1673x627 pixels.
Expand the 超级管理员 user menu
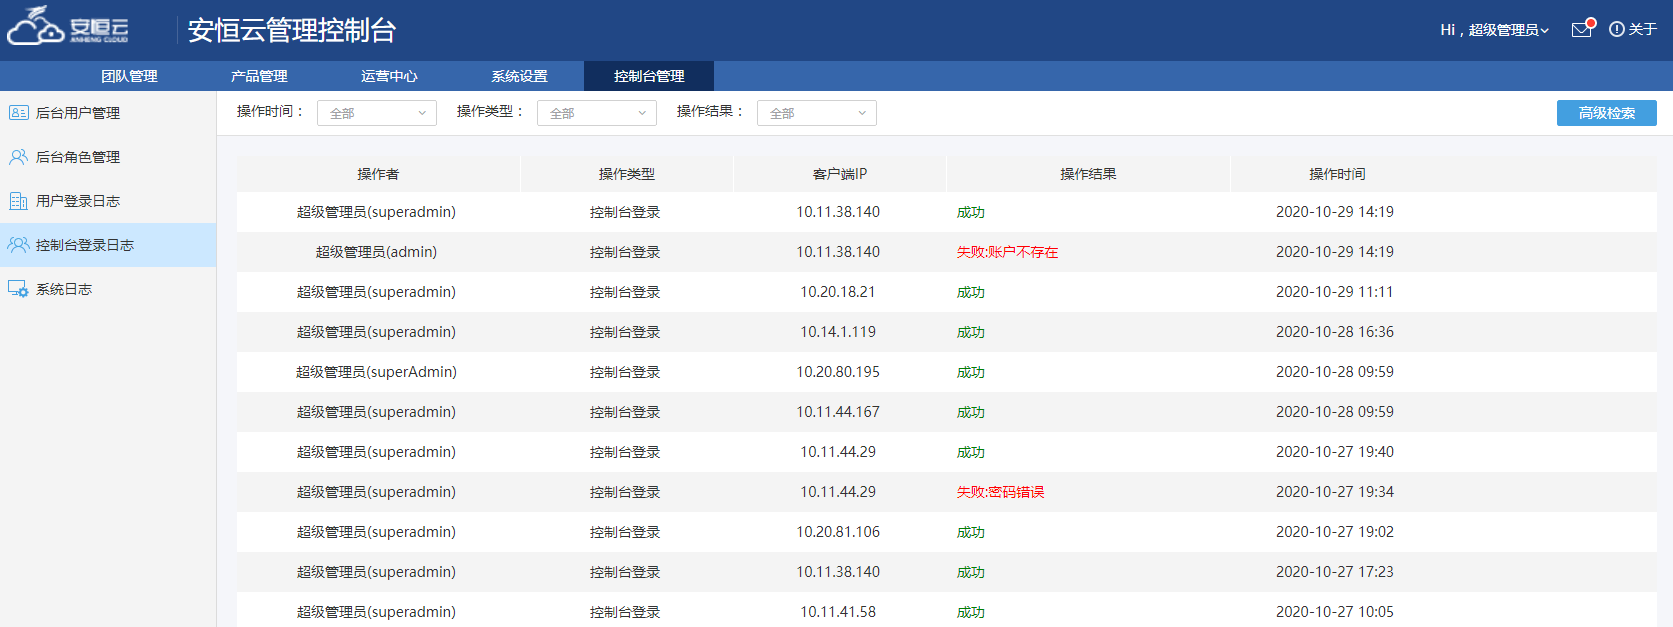[x=1508, y=30]
